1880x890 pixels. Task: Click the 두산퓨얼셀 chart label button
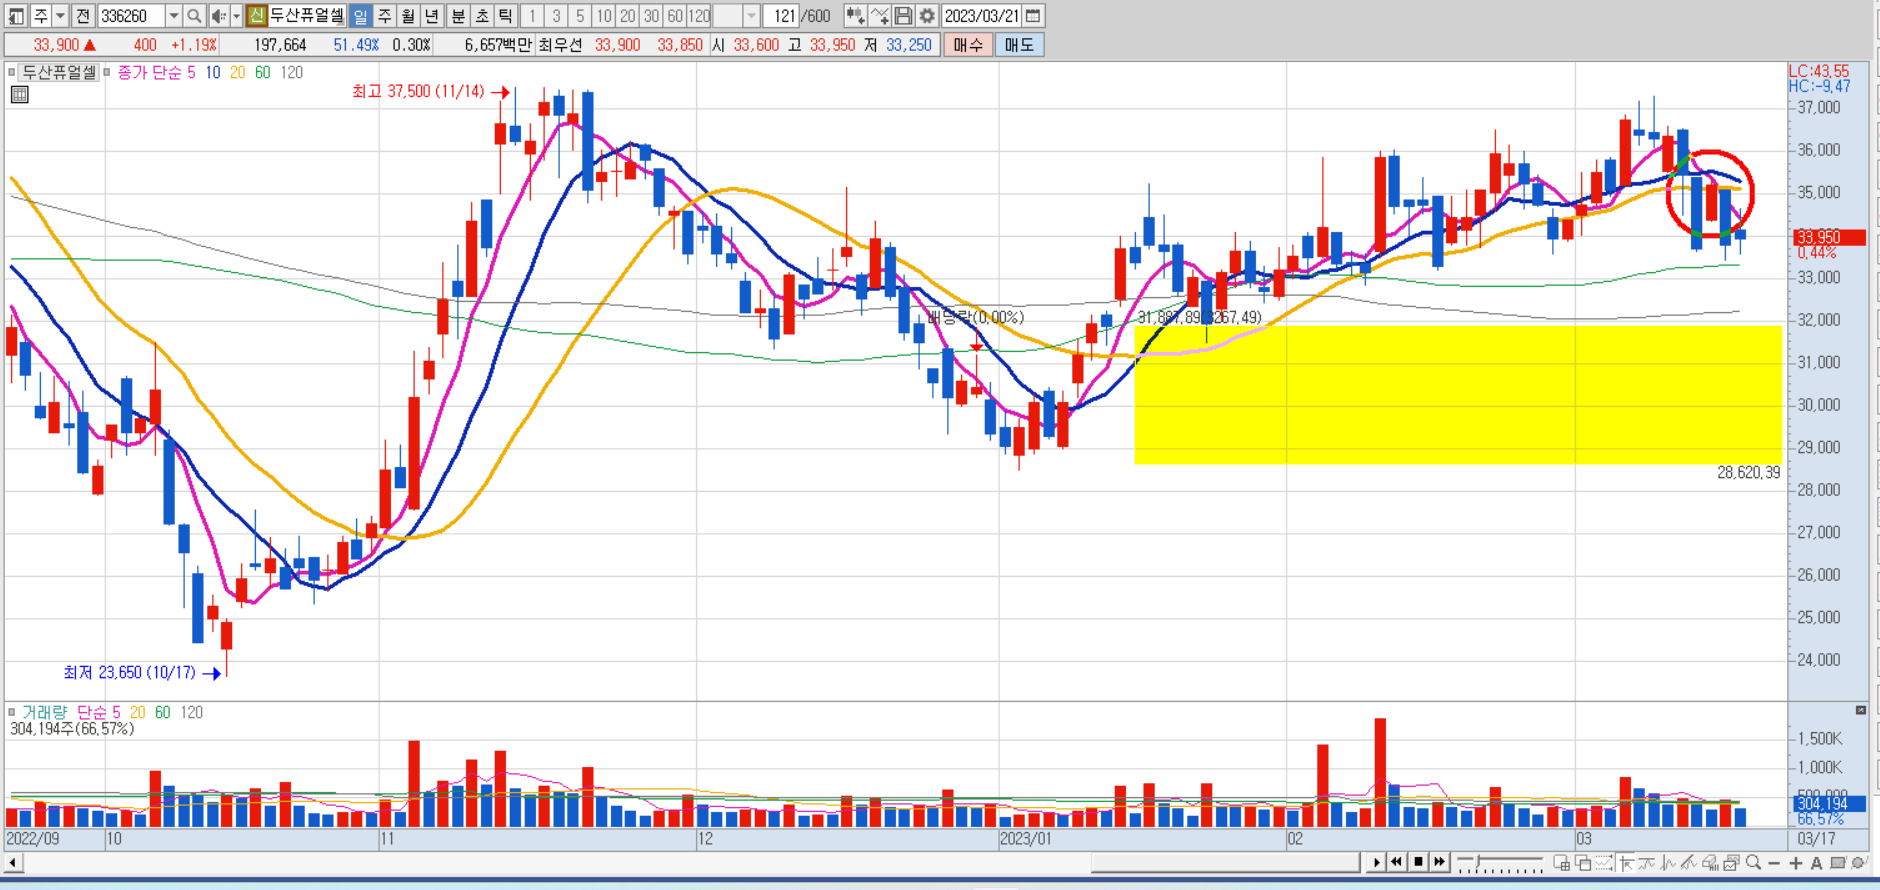pos(59,72)
